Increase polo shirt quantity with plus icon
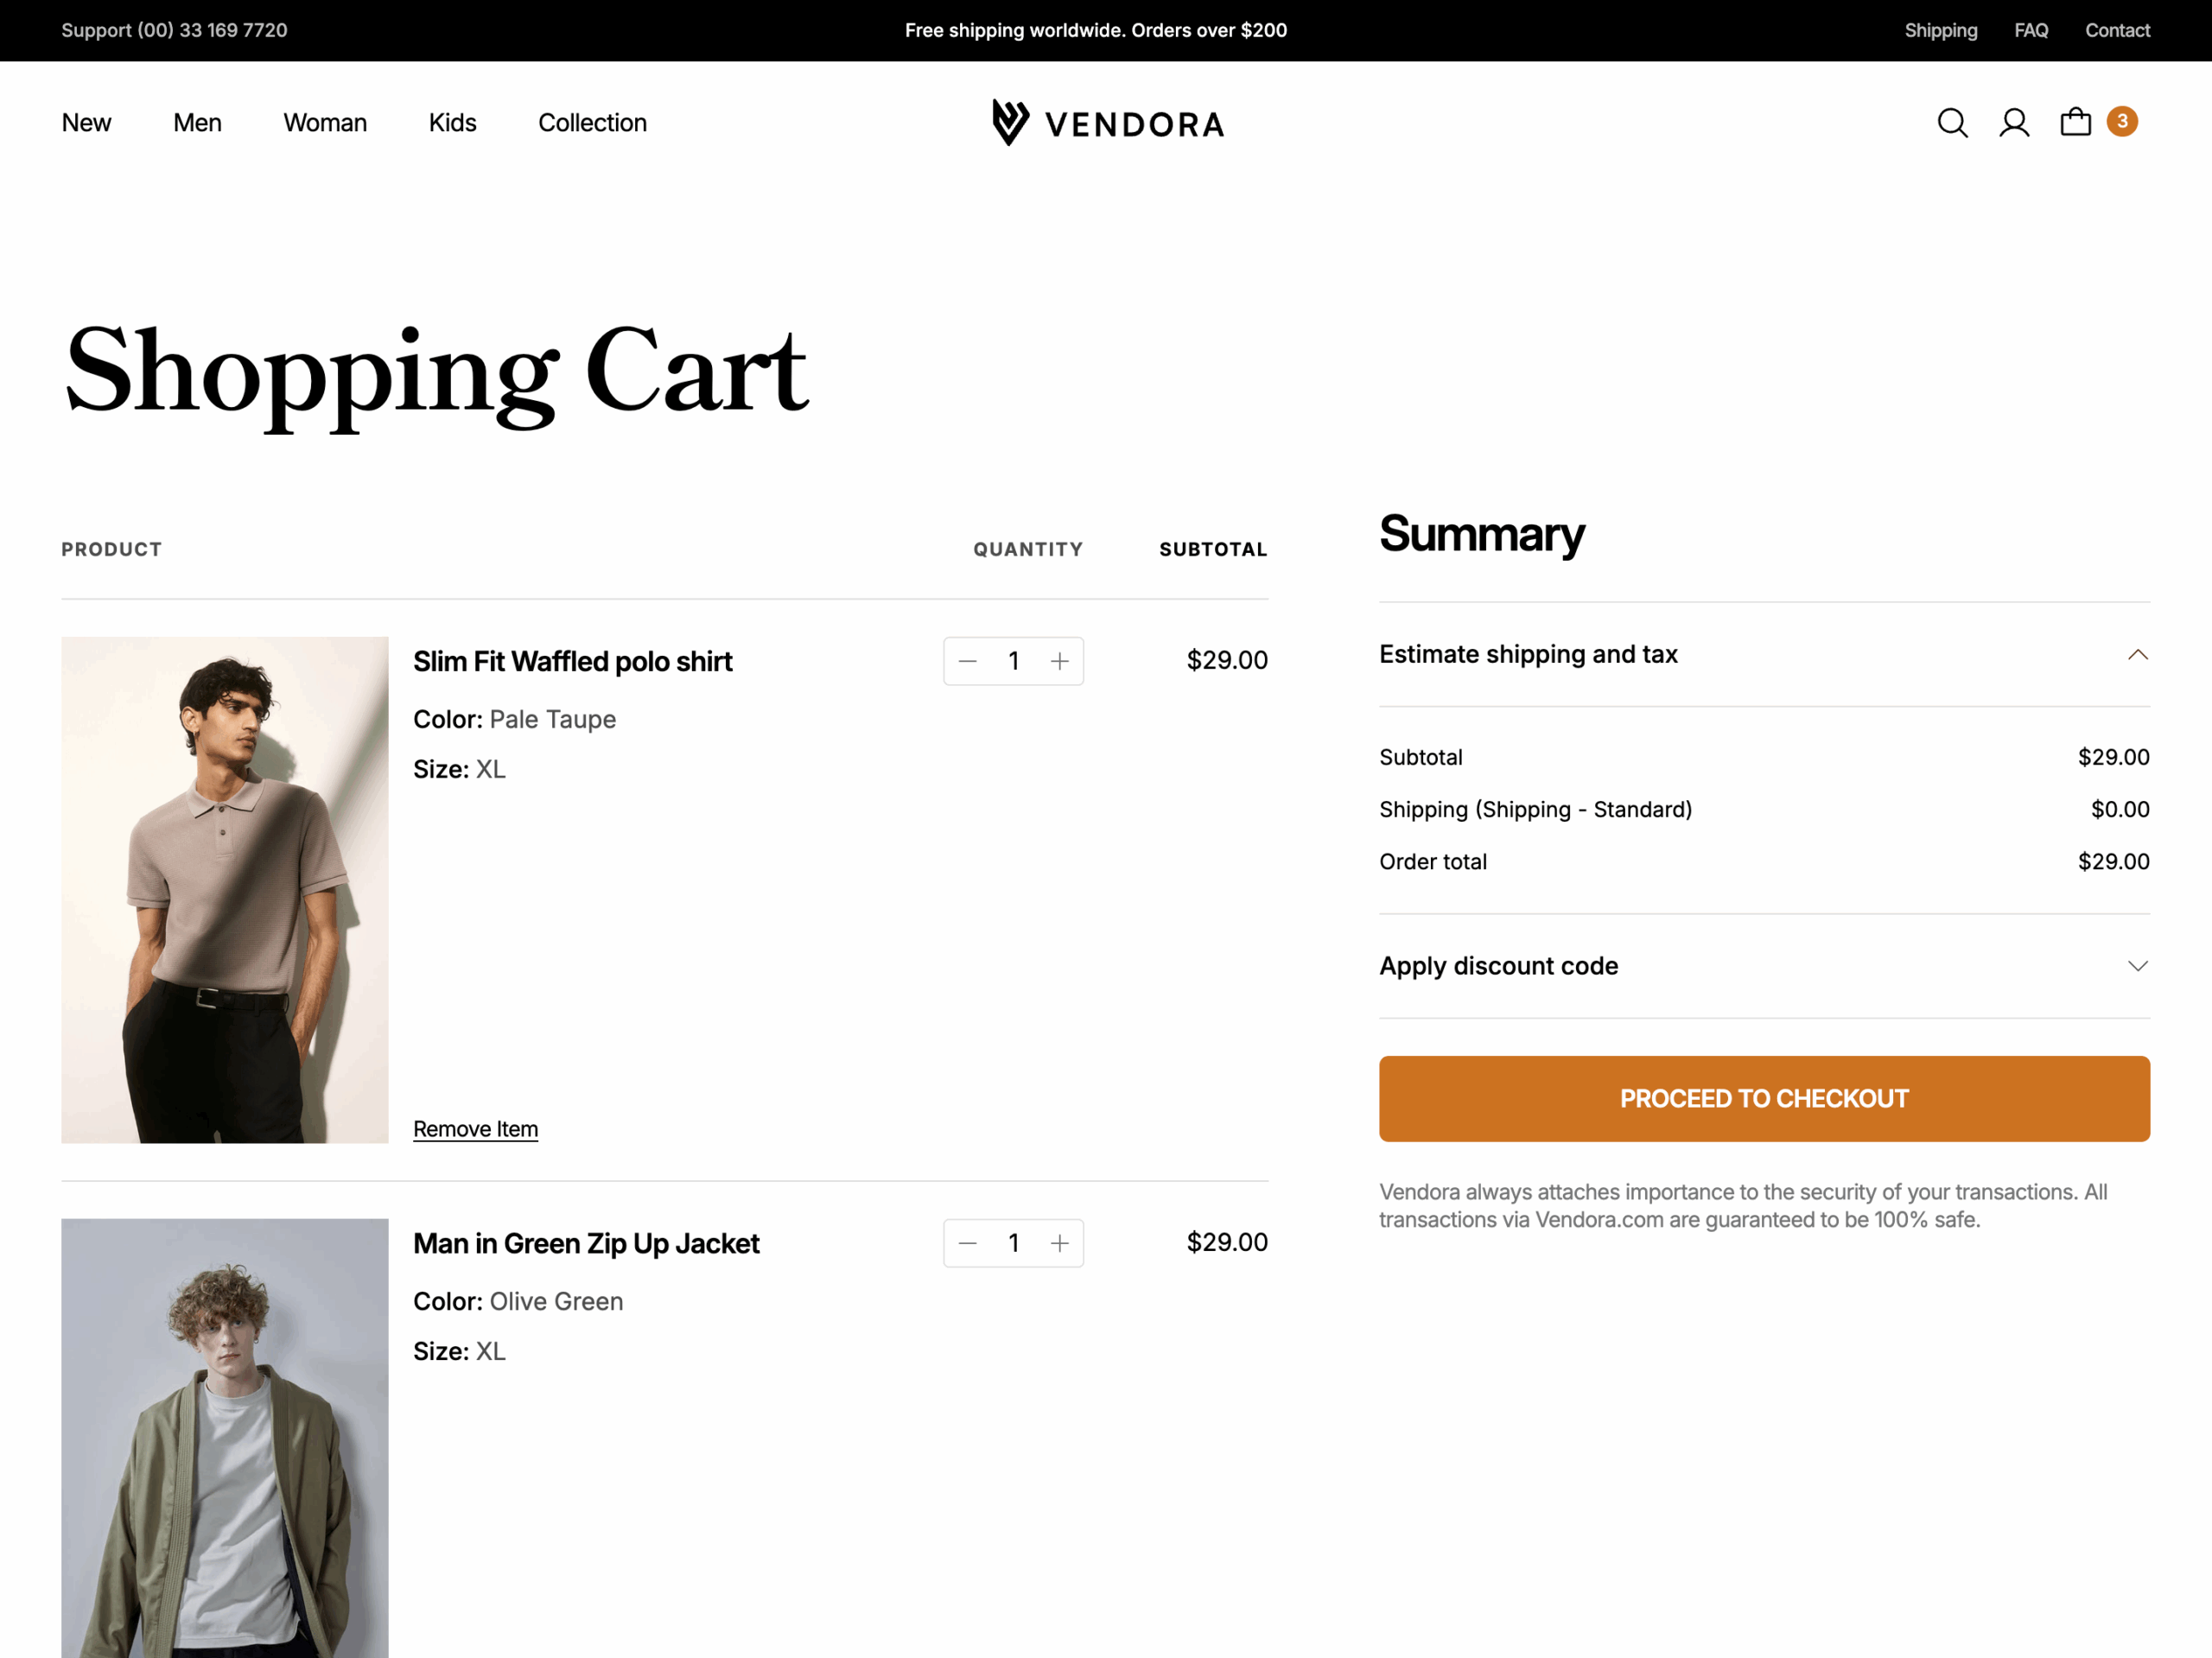This screenshot has width=2212, height=1658. (x=1060, y=660)
